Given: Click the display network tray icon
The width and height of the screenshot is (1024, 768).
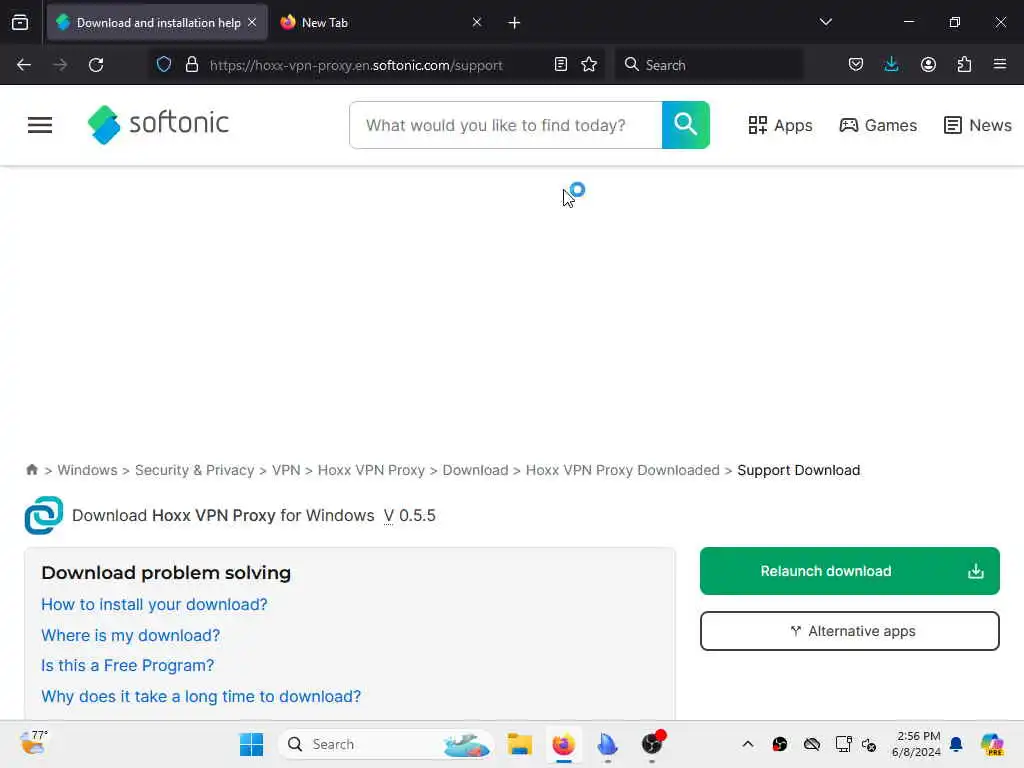Looking at the screenshot, I should click(x=843, y=744).
